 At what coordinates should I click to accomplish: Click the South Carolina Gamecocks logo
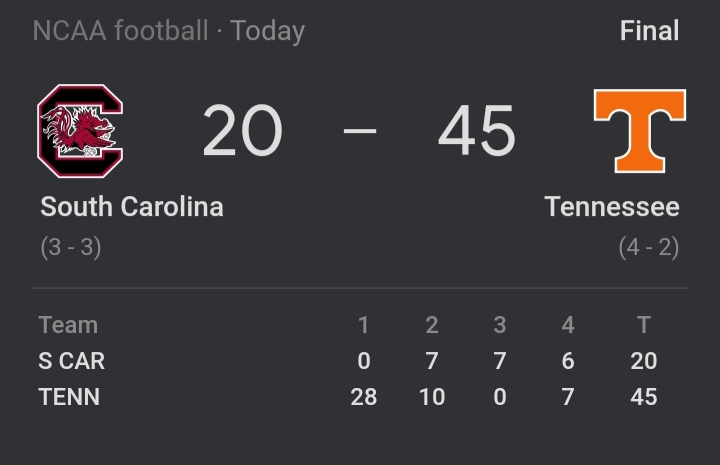click(x=80, y=130)
